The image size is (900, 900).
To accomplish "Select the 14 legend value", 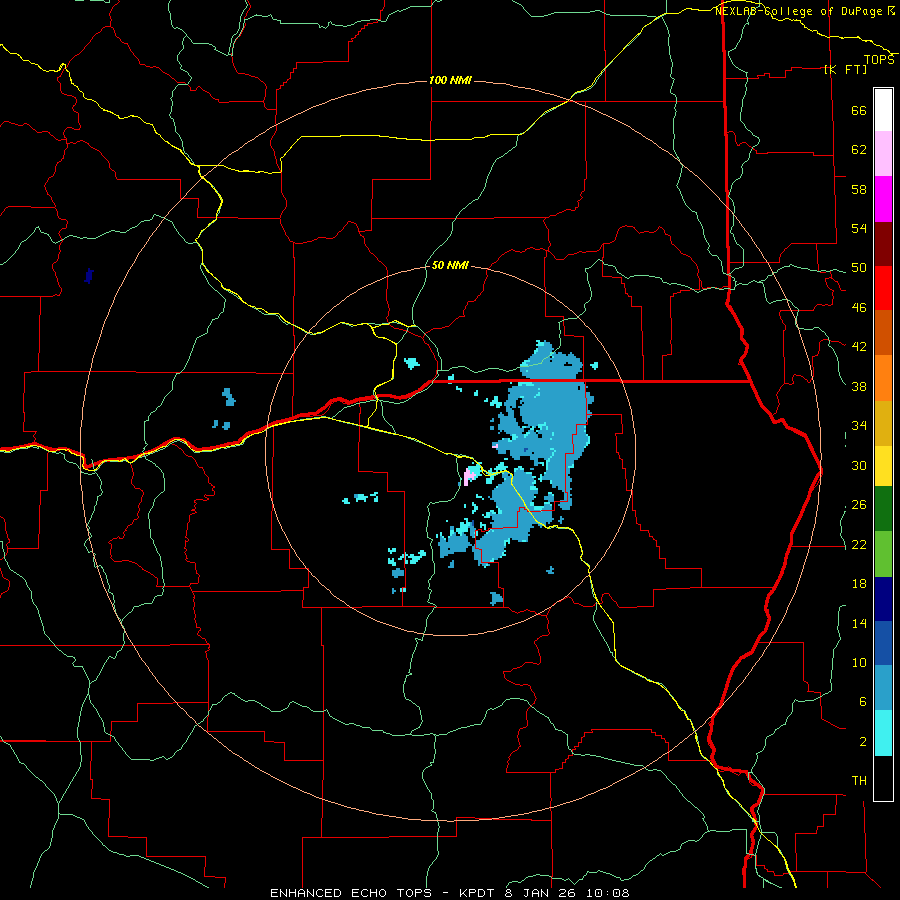I will click(x=859, y=623).
